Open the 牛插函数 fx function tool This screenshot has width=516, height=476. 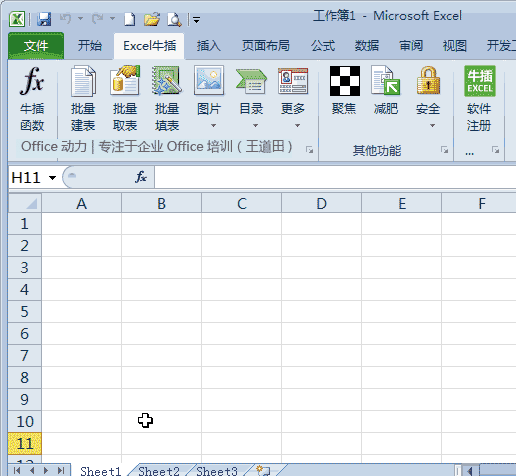point(32,99)
